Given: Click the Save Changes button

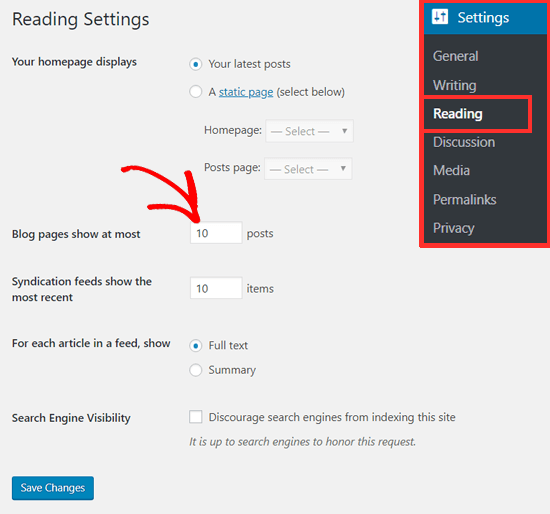Looking at the screenshot, I should [53, 488].
